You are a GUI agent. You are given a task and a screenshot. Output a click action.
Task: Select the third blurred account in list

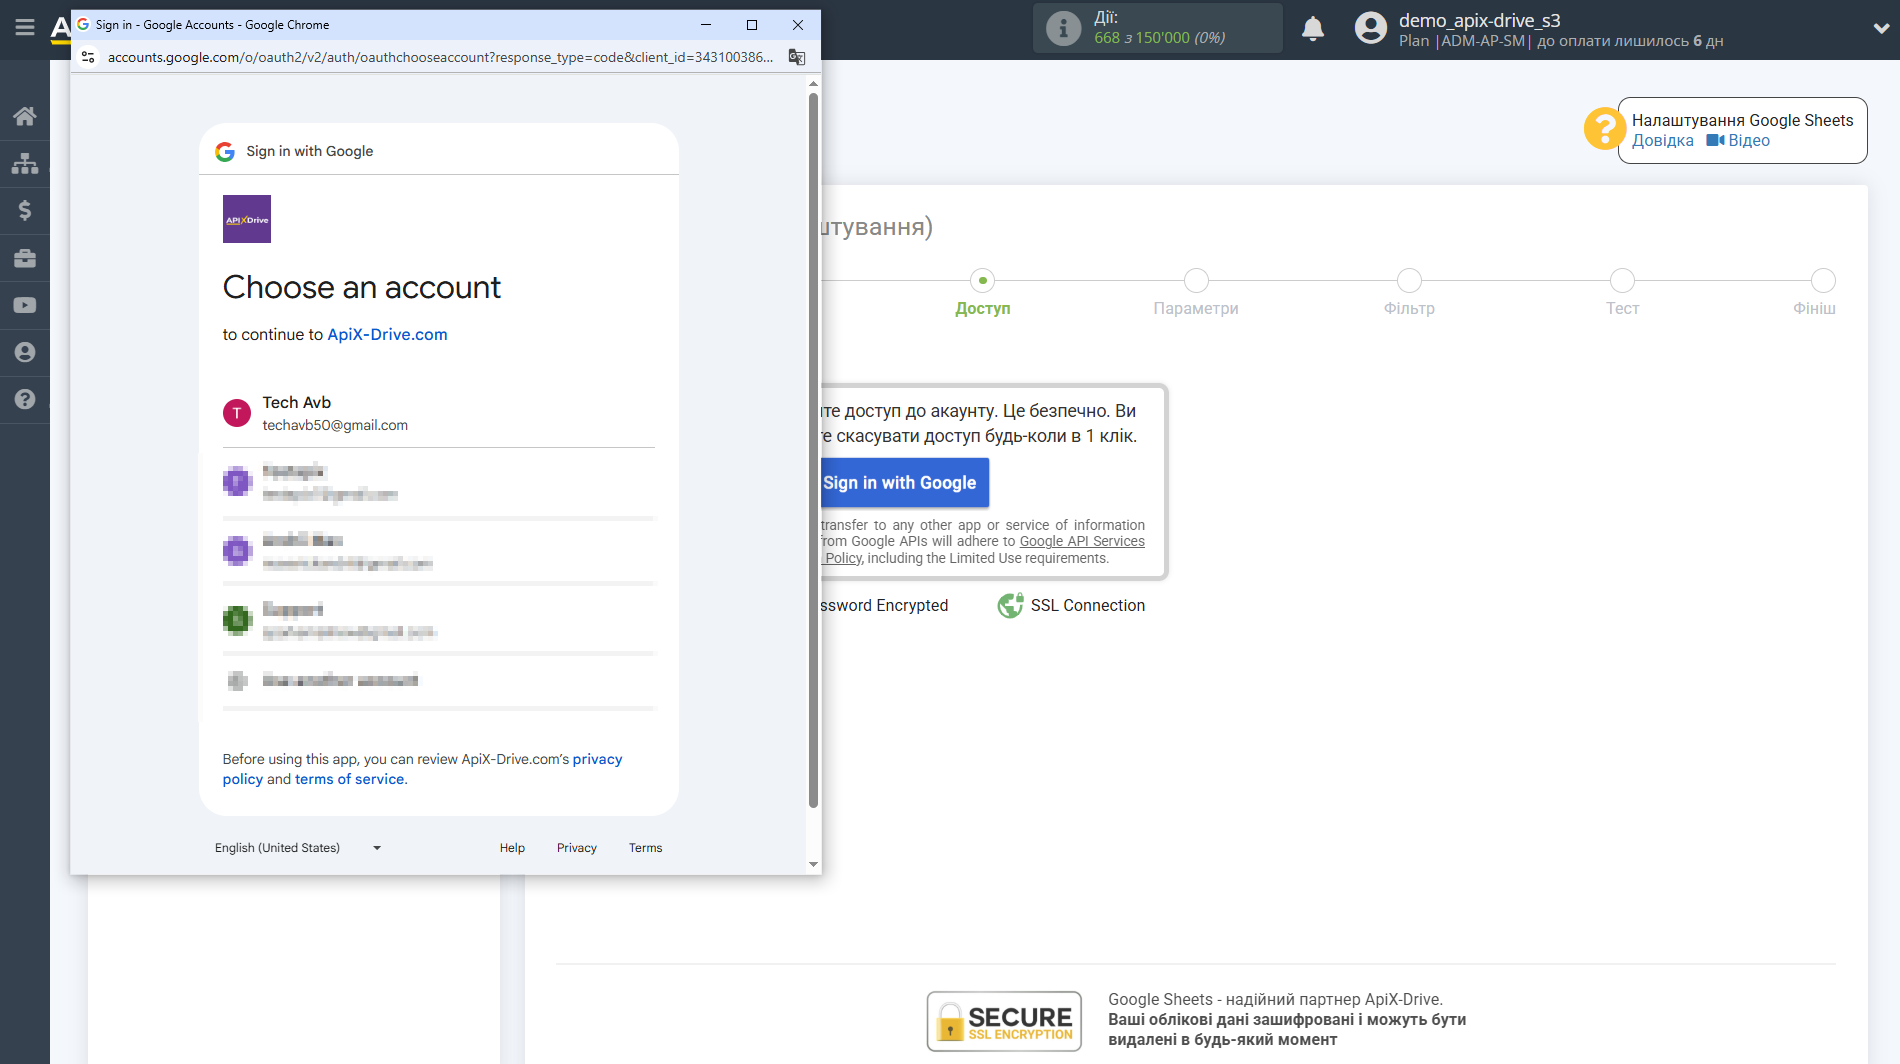click(439, 551)
